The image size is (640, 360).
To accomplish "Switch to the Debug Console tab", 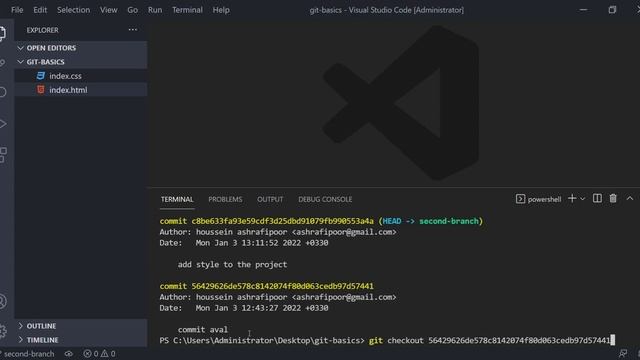I will click(x=325, y=199).
